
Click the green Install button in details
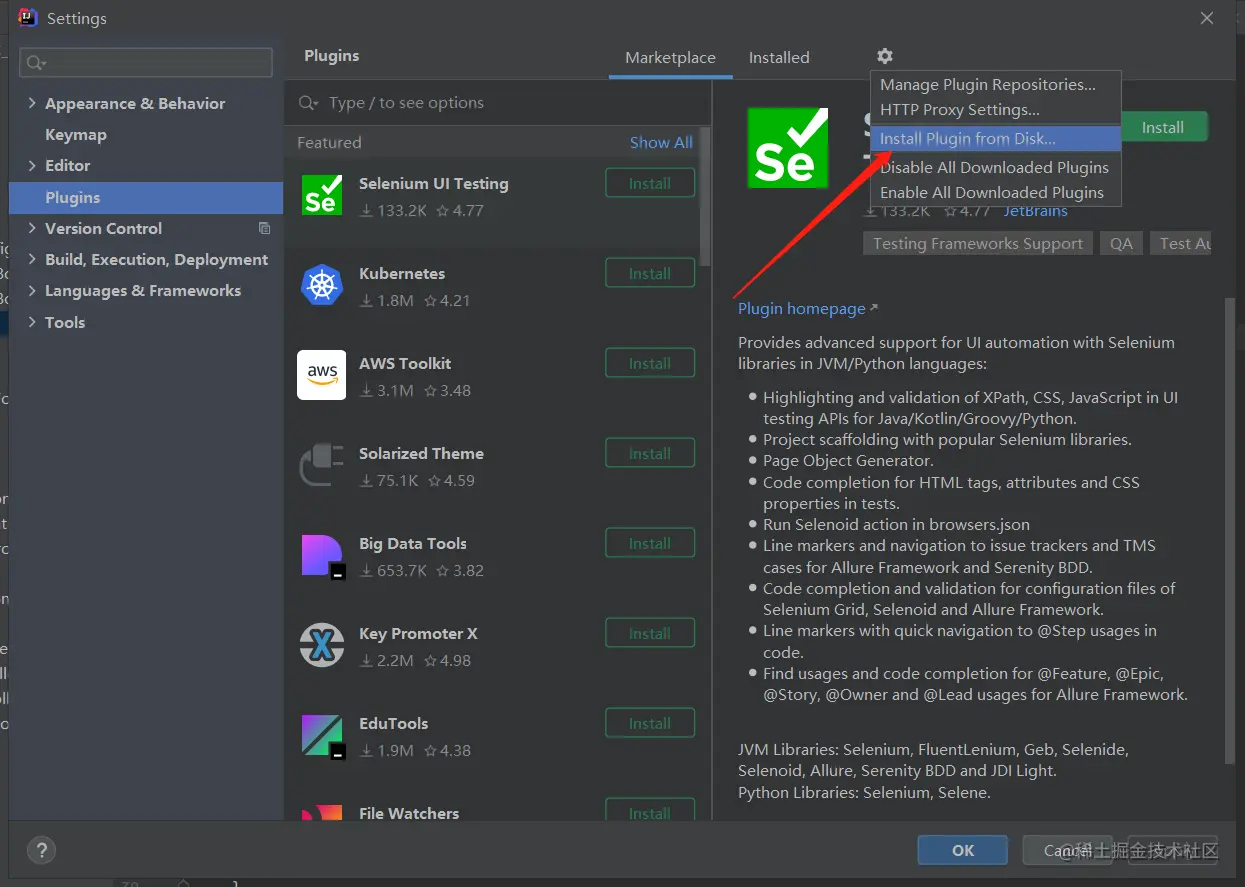[x=1164, y=127]
